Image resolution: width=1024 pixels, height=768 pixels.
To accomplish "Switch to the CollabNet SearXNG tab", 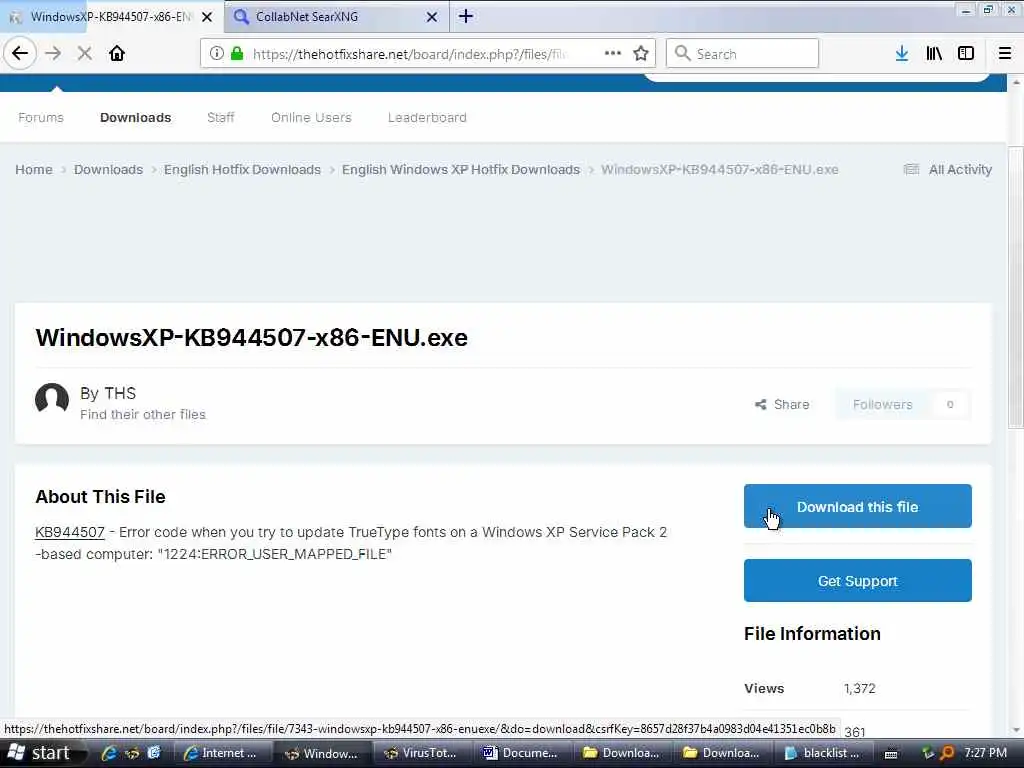I will point(336,17).
